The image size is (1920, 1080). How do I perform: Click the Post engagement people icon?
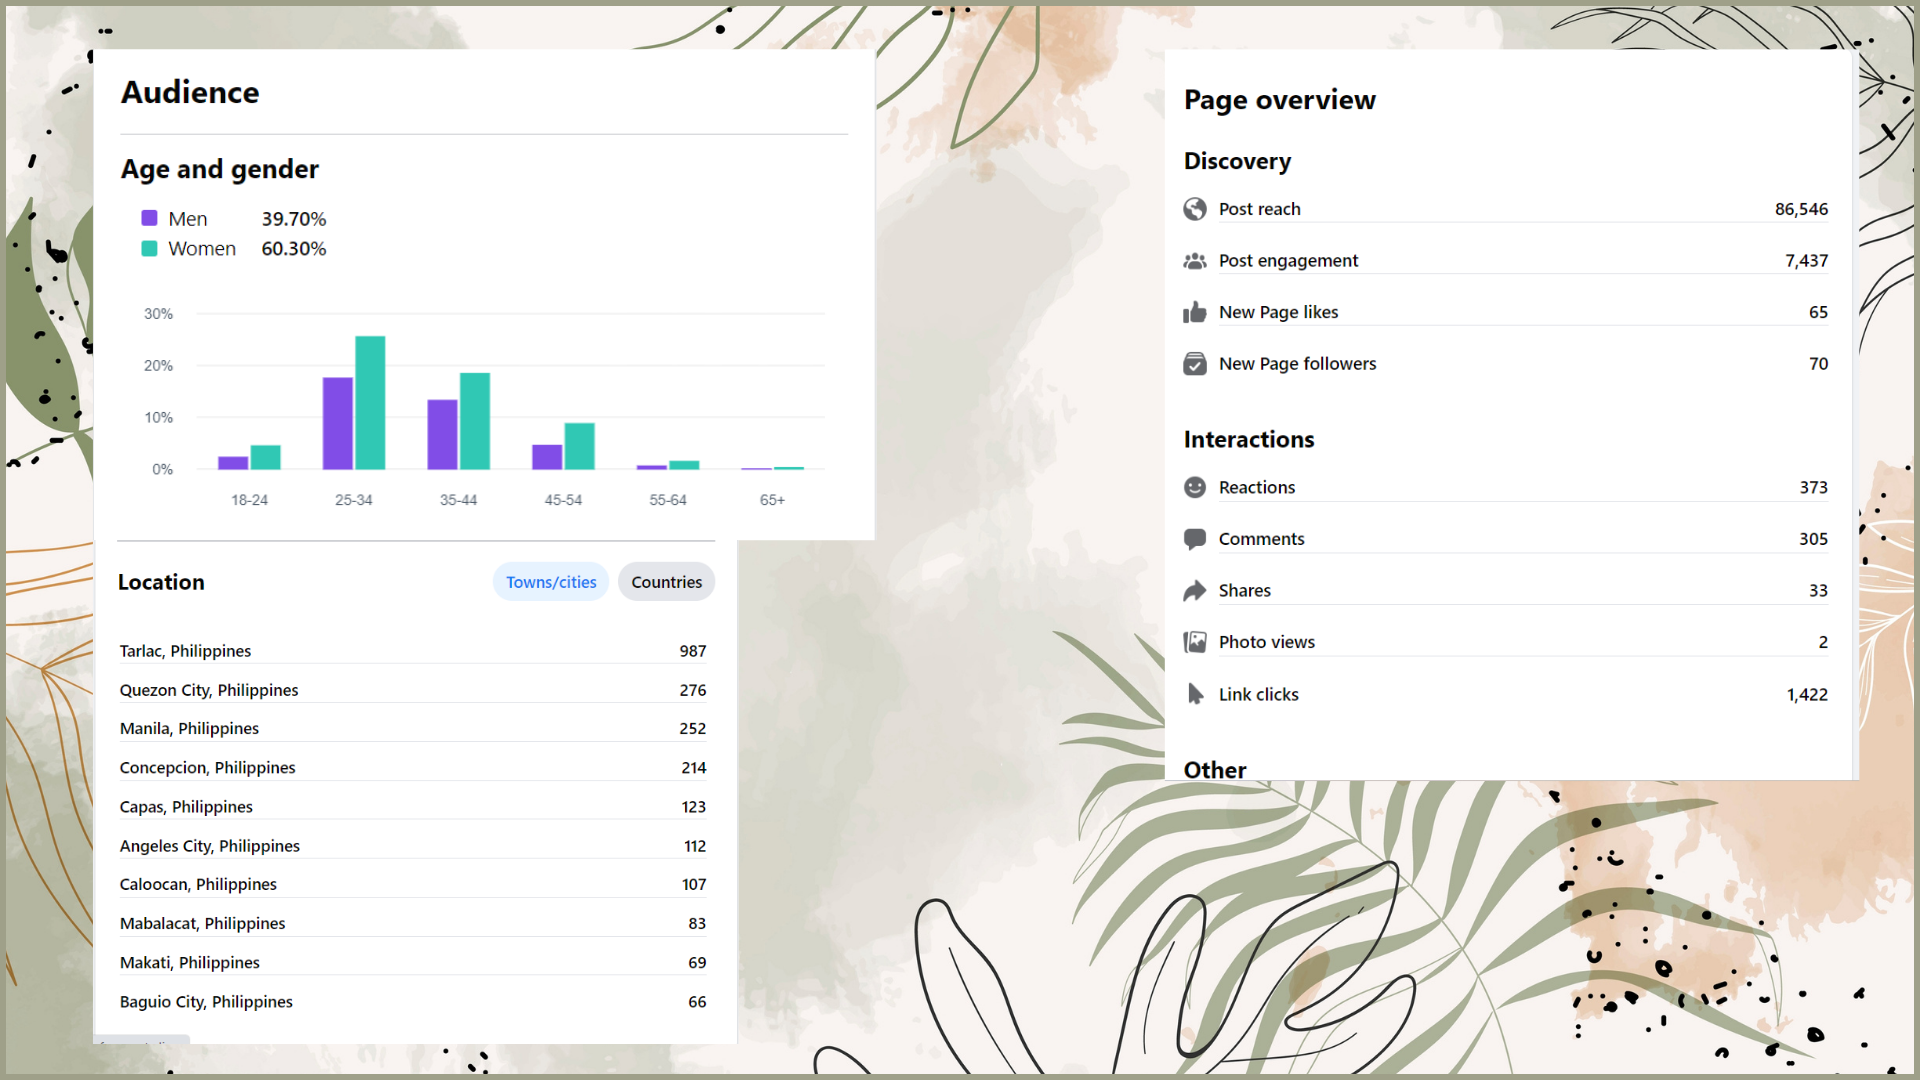click(1195, 261)
